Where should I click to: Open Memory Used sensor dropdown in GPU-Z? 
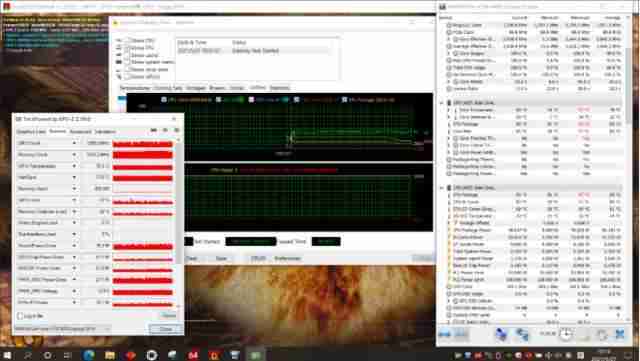[74, 189]
